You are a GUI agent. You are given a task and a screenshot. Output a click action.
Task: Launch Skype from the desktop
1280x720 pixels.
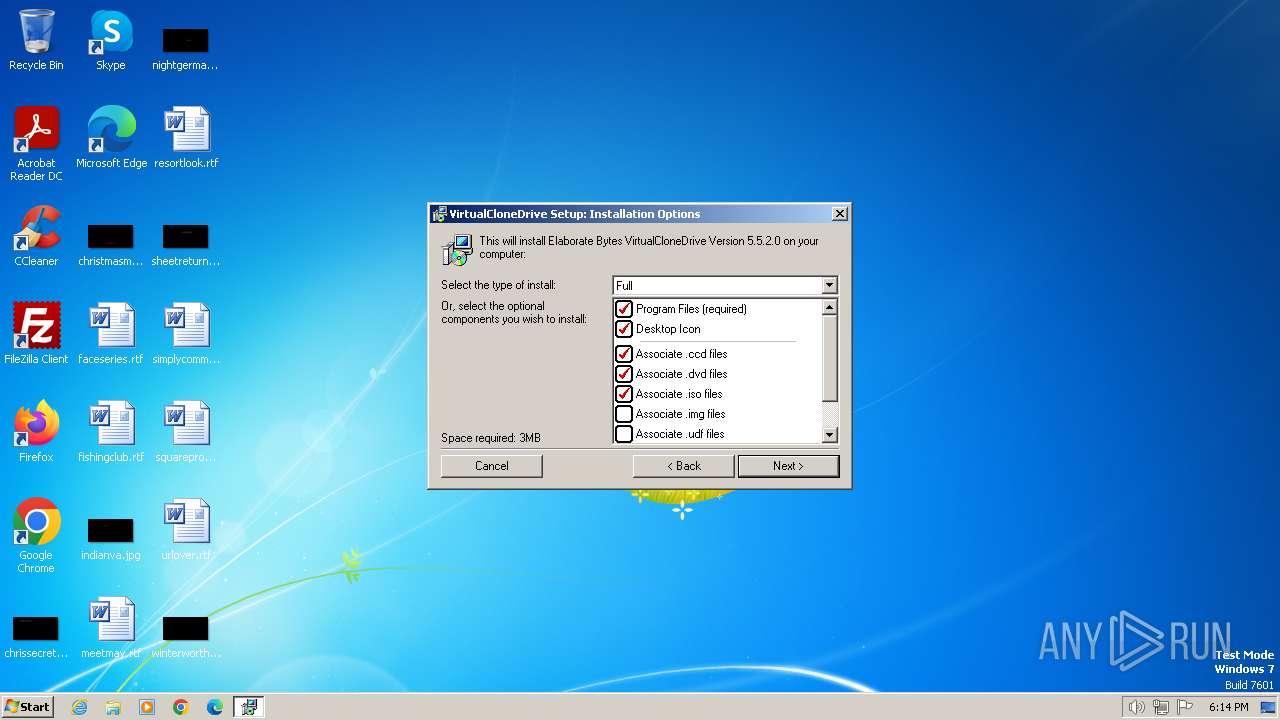click(x=111, y=40)
